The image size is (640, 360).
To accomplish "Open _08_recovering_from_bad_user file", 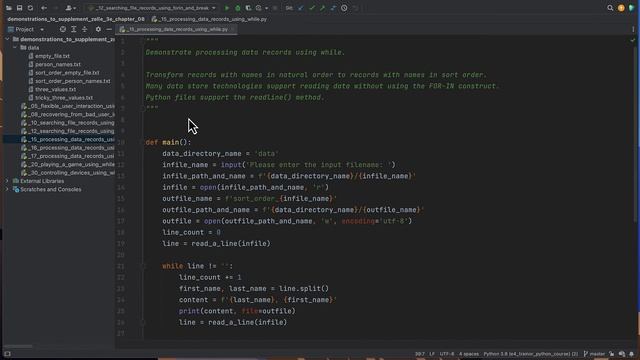I will click(x=68, y=114).
